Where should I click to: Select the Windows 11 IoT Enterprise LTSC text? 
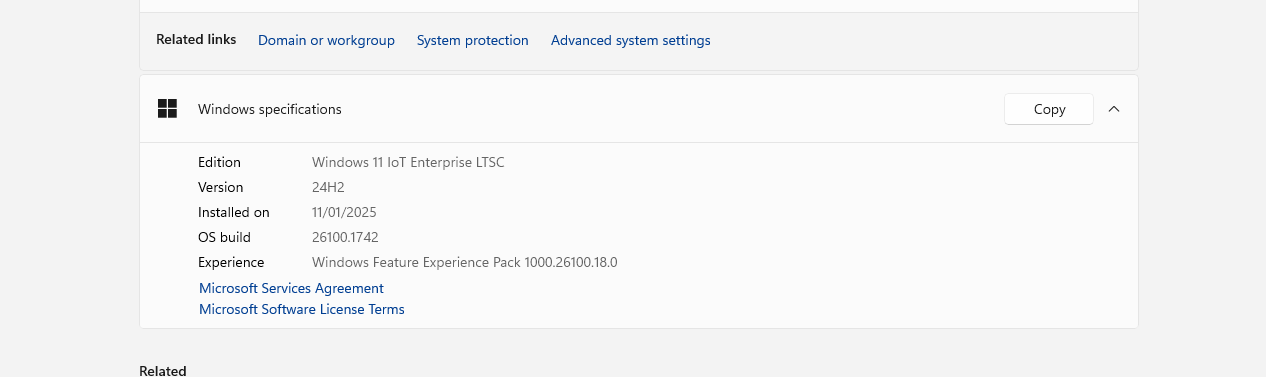[x=408, y=162]
